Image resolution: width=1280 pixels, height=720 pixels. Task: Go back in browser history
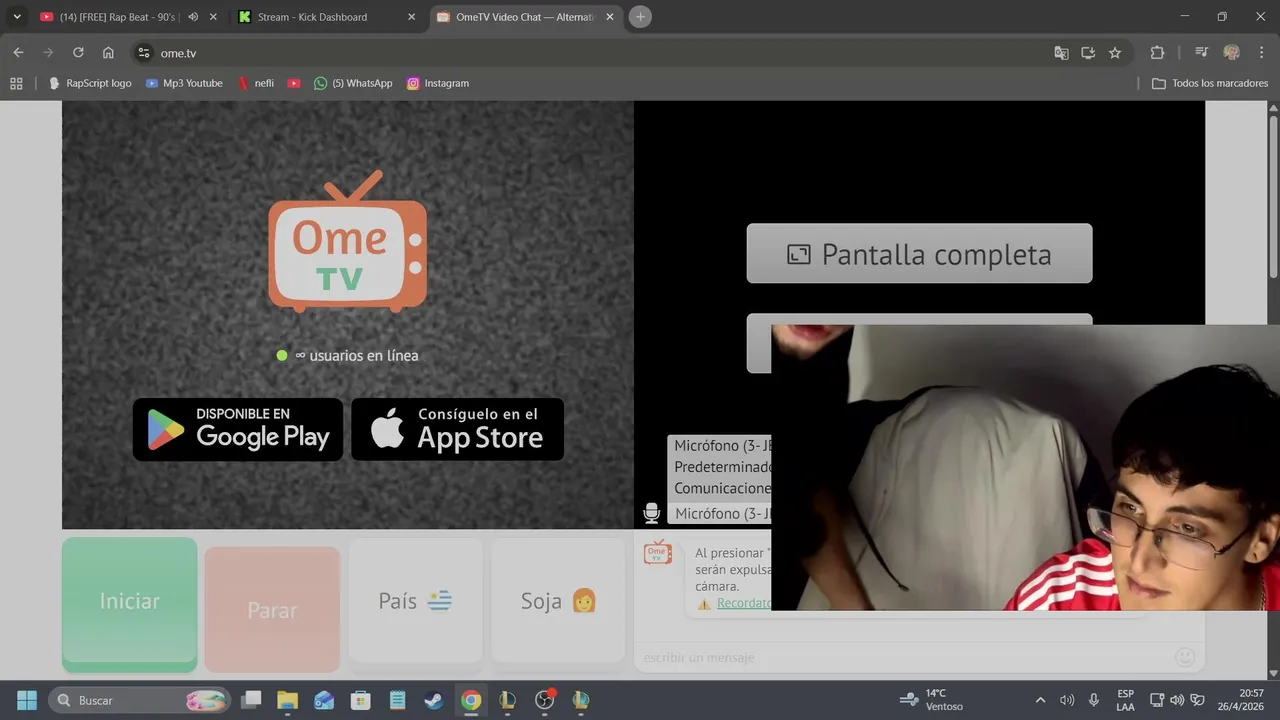pos(18,53)
